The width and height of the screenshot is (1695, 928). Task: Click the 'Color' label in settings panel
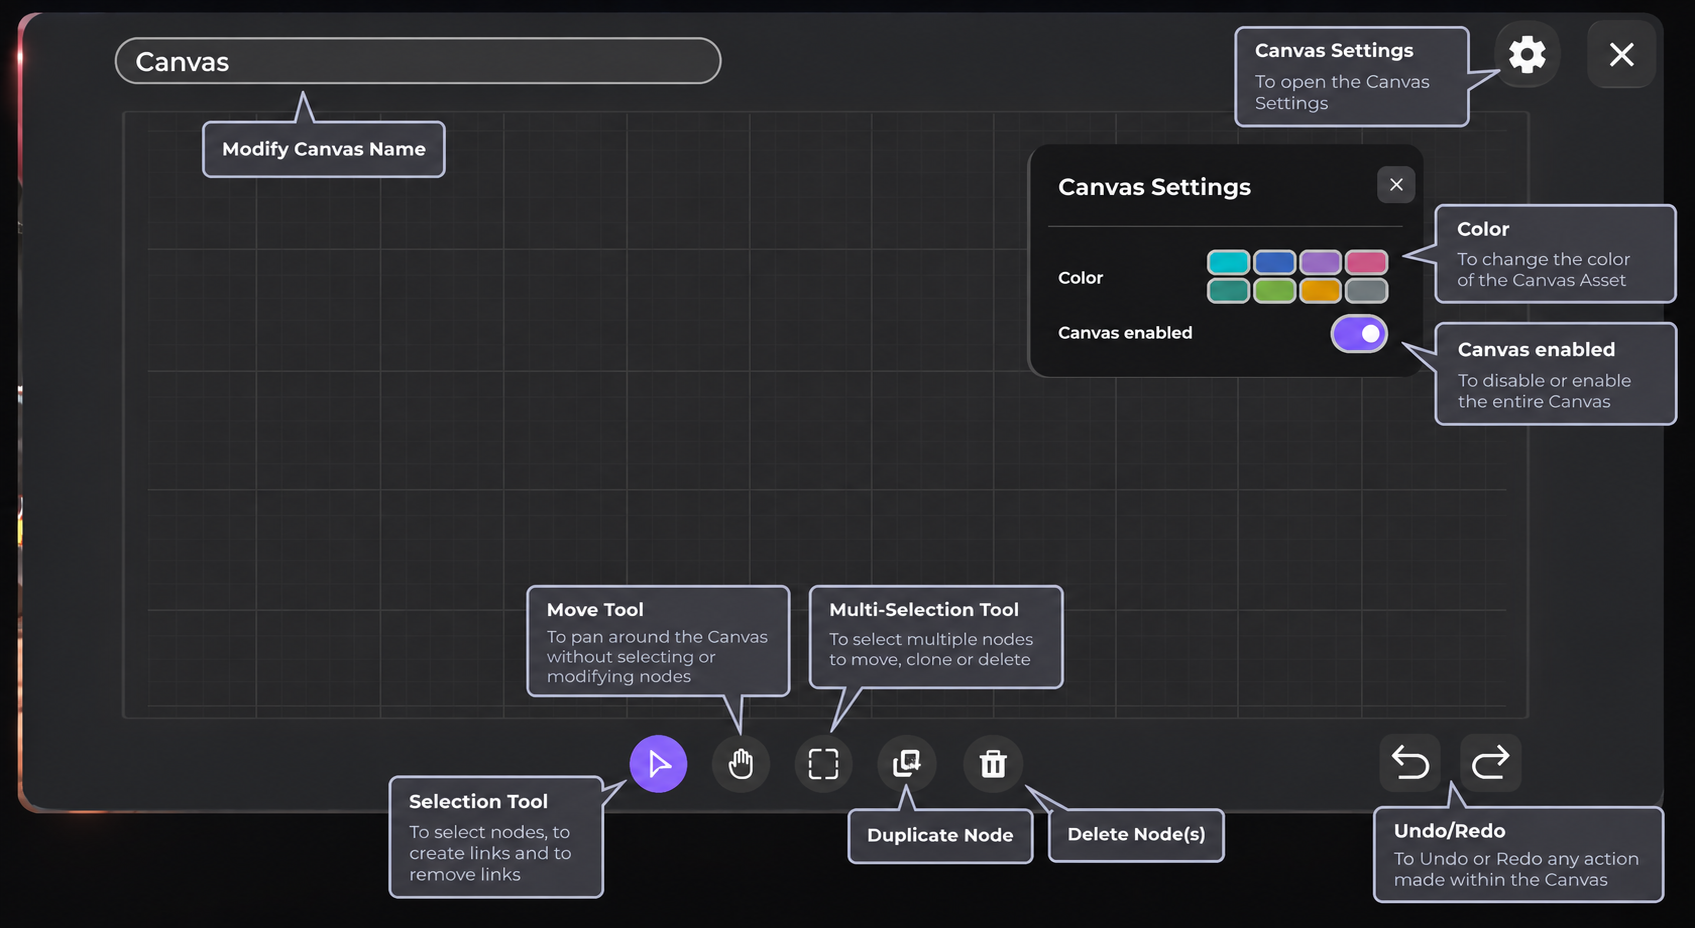[x=1080, y=278]
